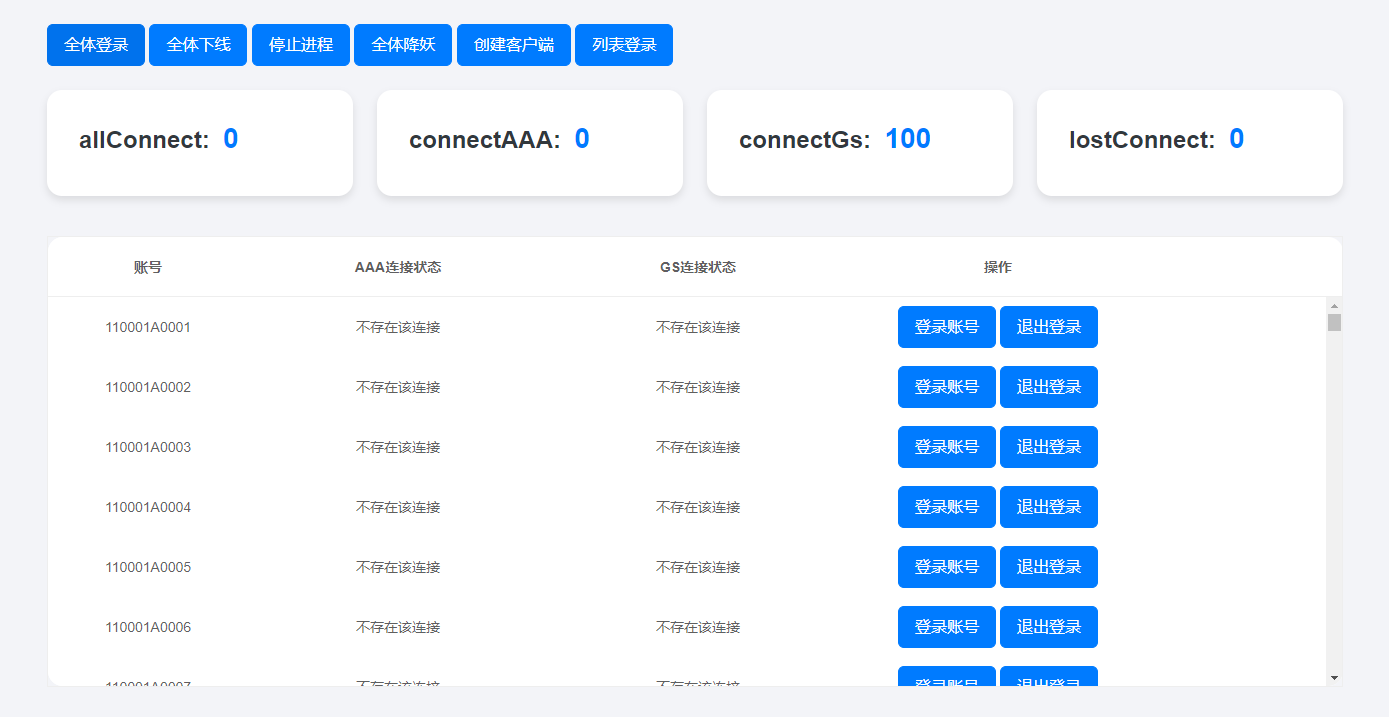This screenshot has width=1389, height=717.
Task: Click 退出登录 for account 110001A0003
Action: [1048, 447]
